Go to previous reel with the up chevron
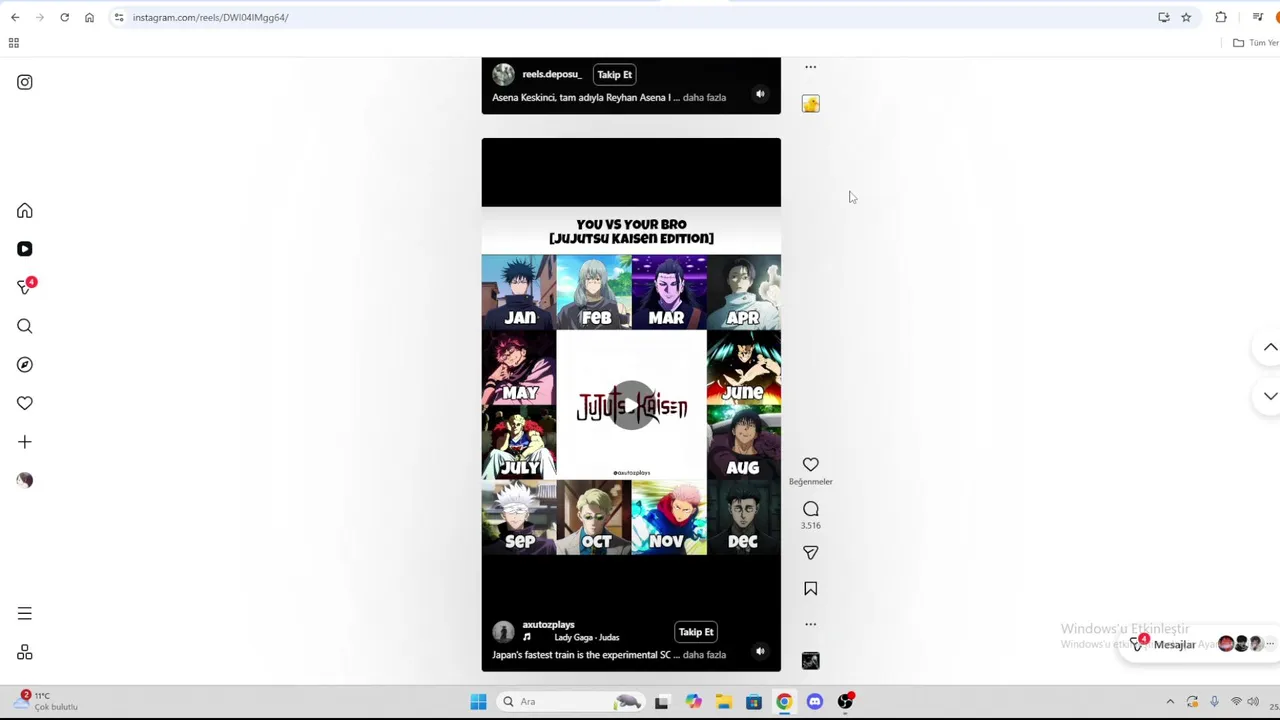 tap(1270, 347)
